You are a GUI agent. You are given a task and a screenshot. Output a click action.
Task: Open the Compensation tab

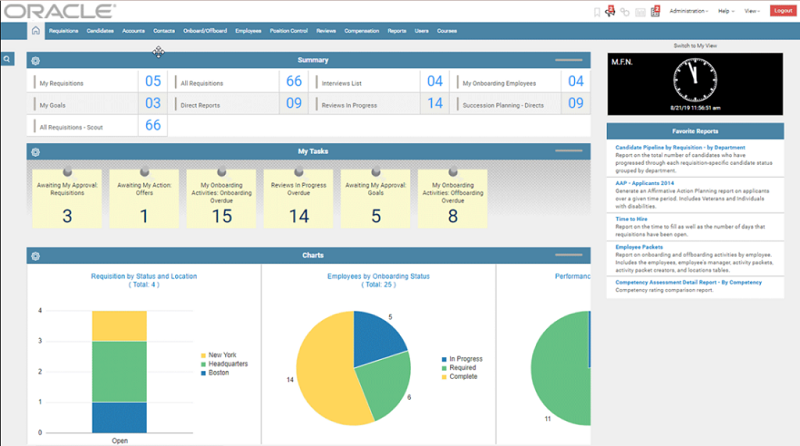(x=361, y=31)
